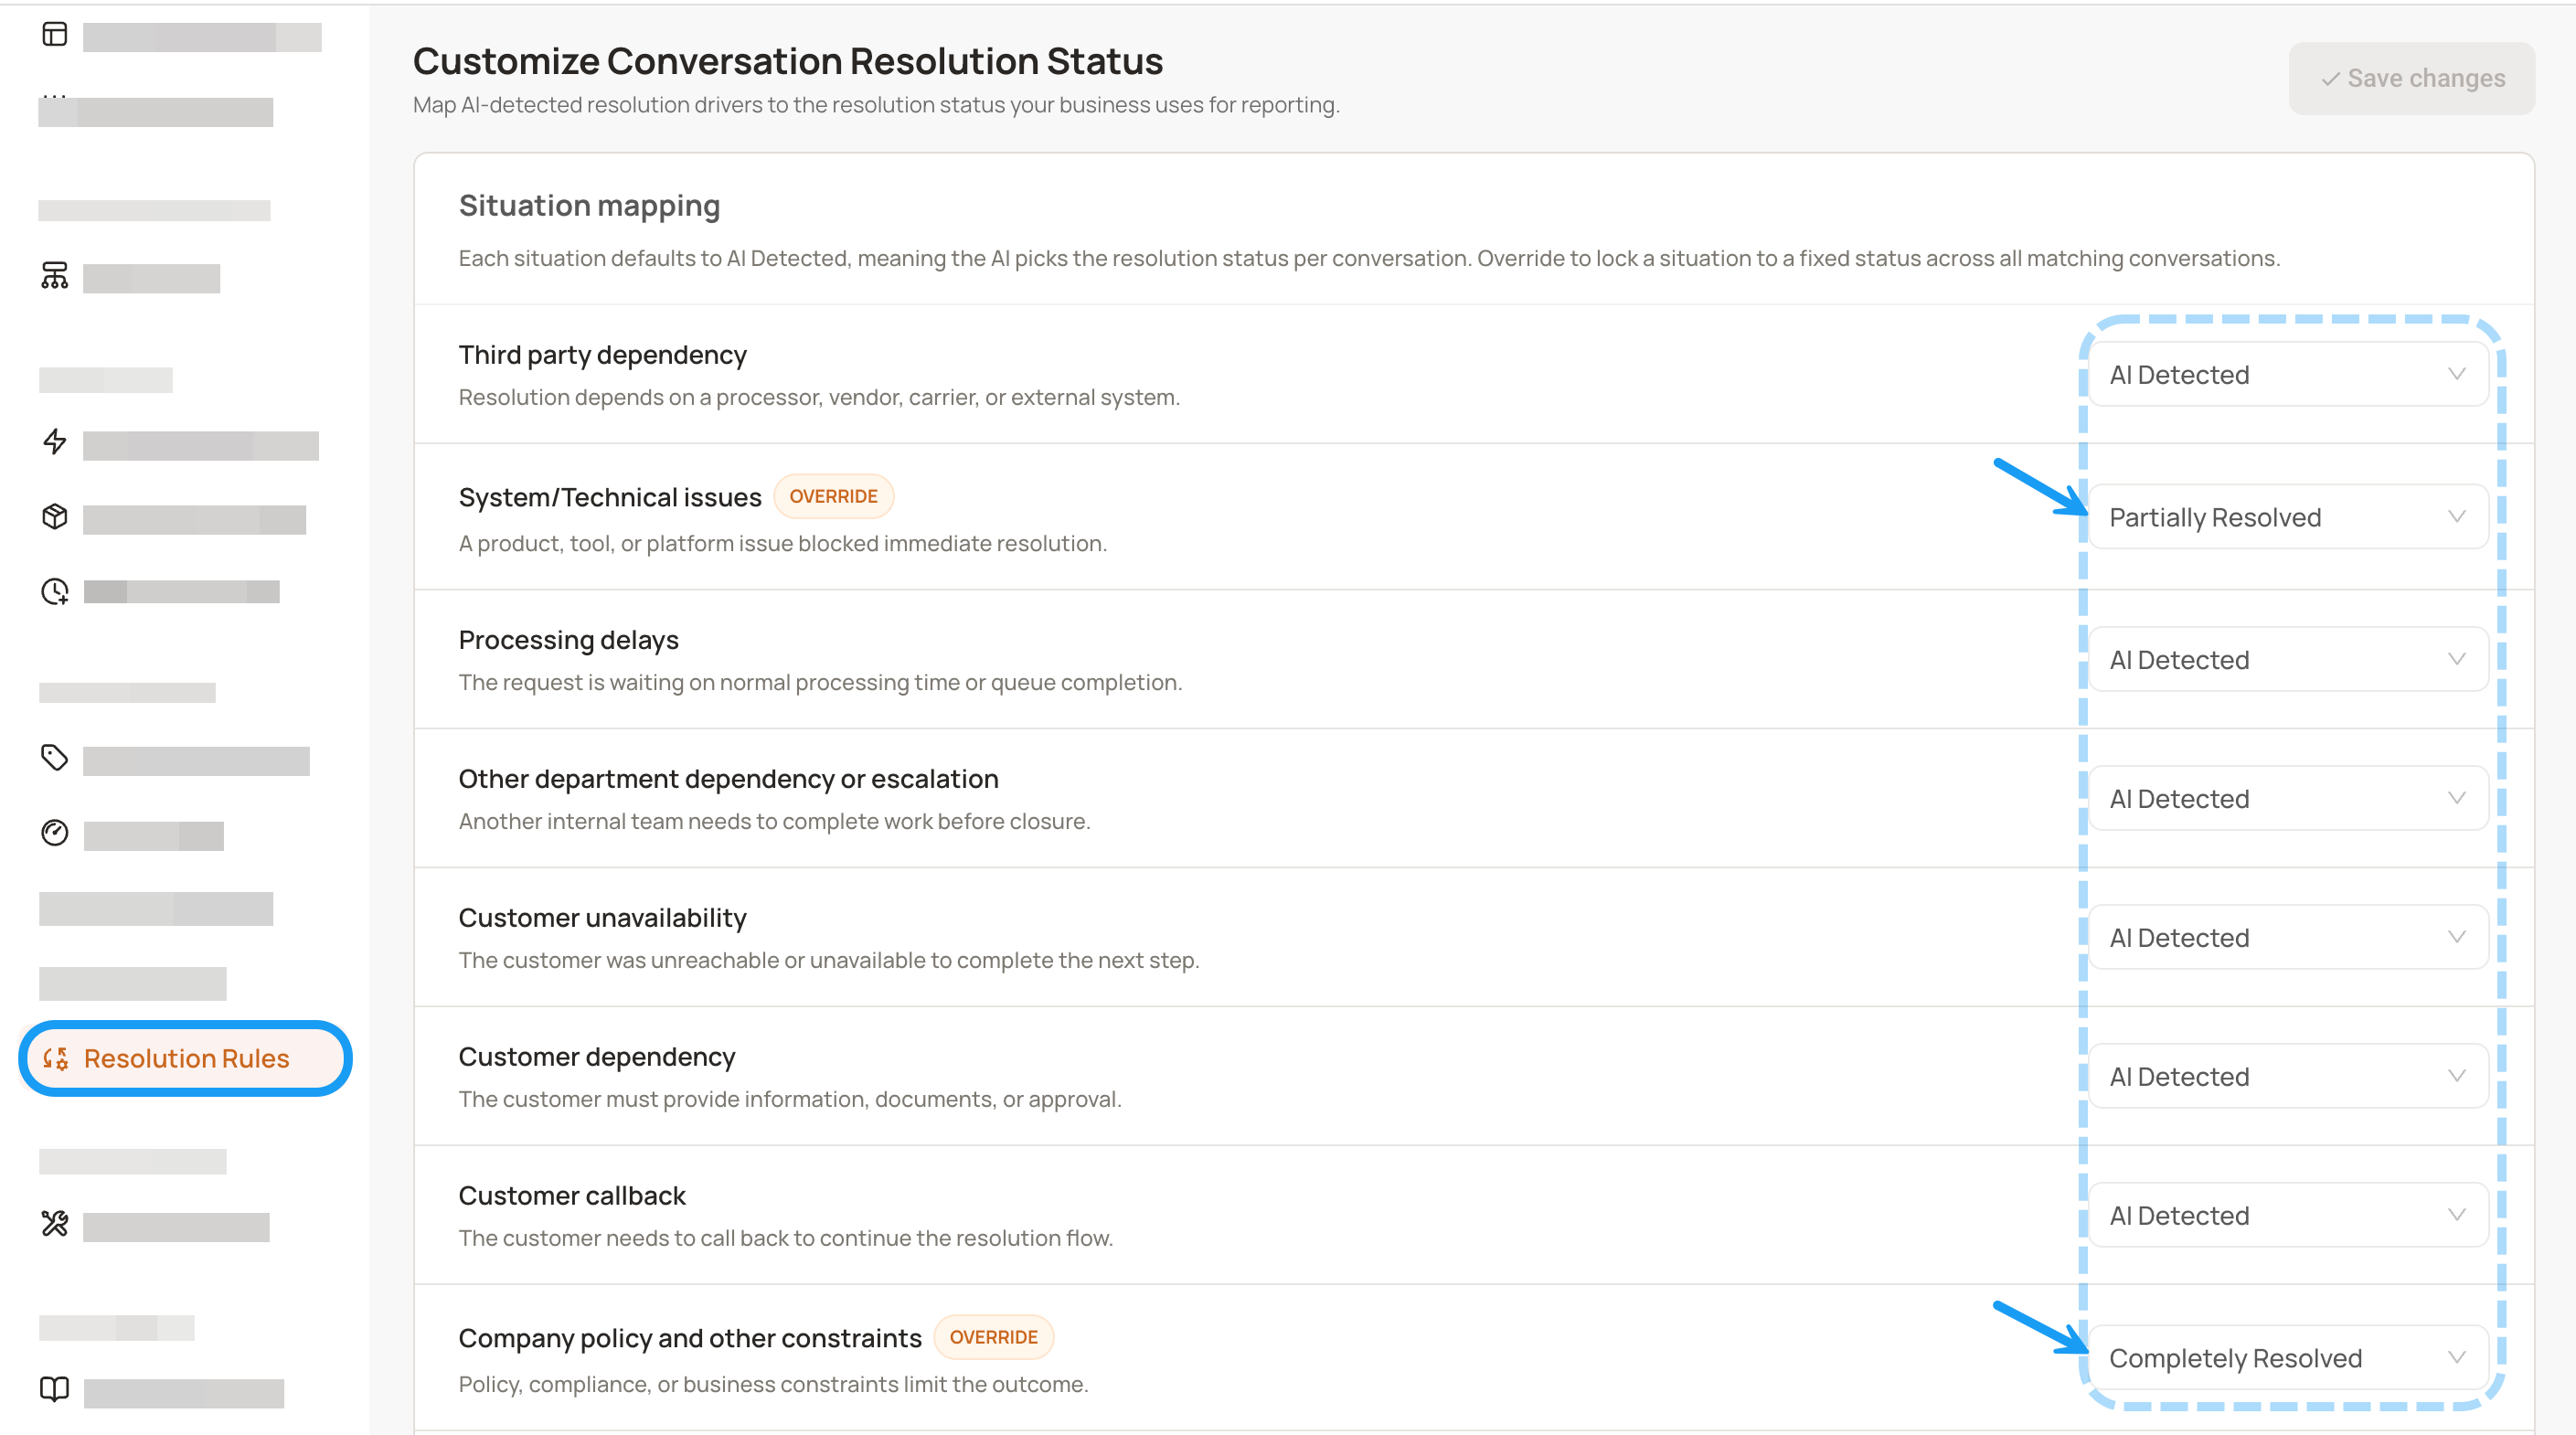Click OVERRIDE badge next to System/Technical issues
The width and height of the screenshot is (2576, 1435).
(833, 496)
